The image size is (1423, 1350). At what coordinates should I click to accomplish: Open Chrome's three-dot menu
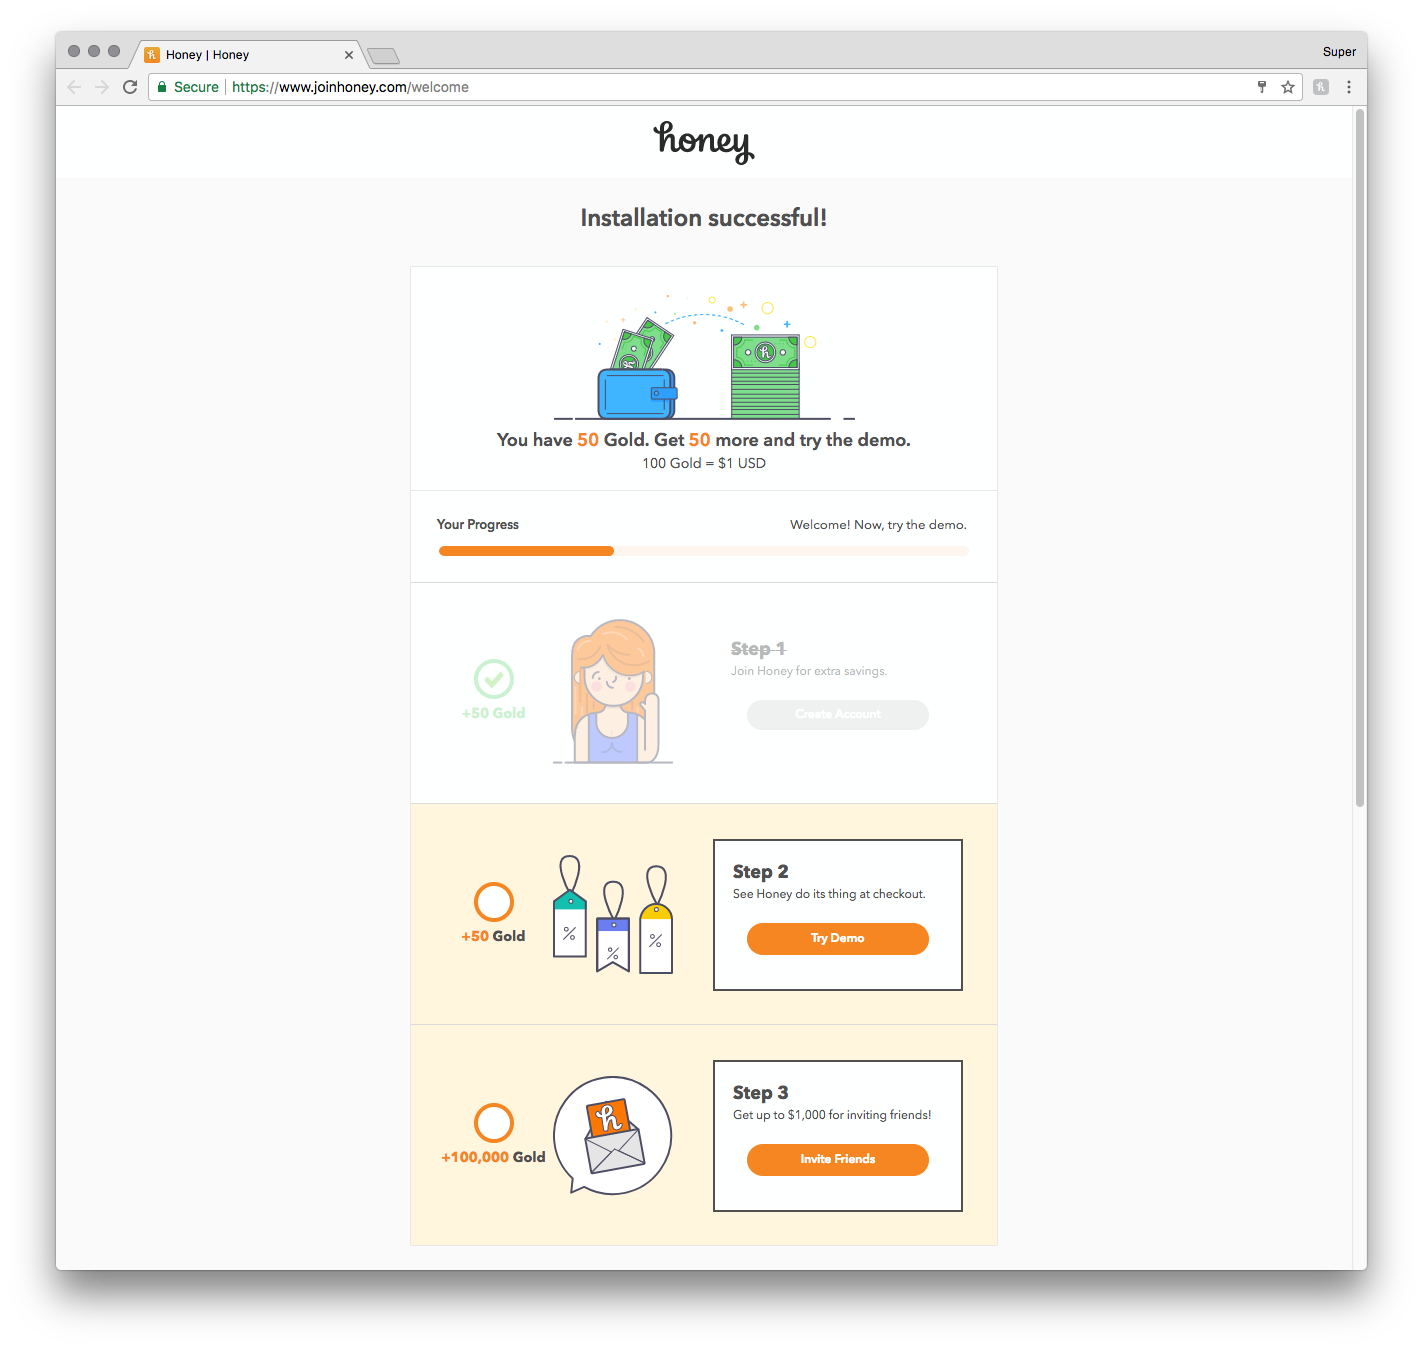(x=1349, y=87)
